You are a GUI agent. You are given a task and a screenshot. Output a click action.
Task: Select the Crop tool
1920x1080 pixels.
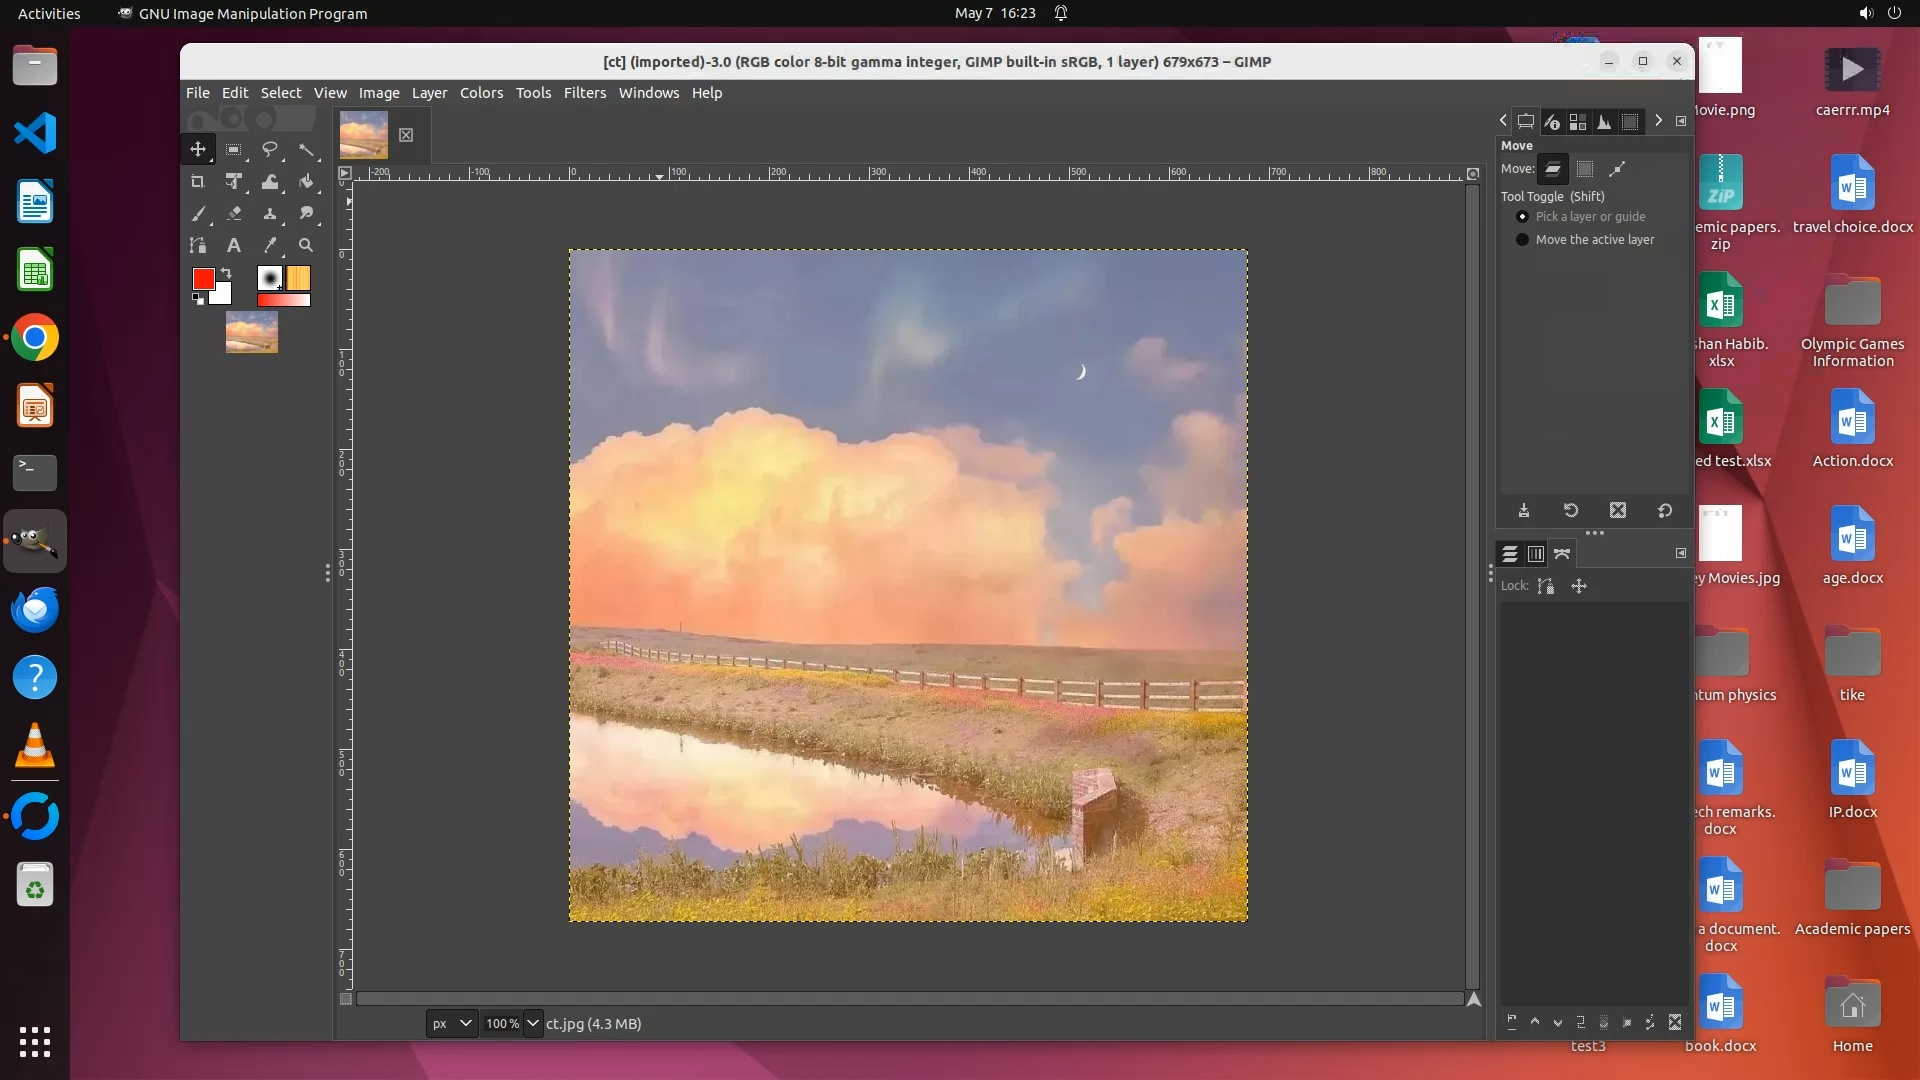pos(197,182)
